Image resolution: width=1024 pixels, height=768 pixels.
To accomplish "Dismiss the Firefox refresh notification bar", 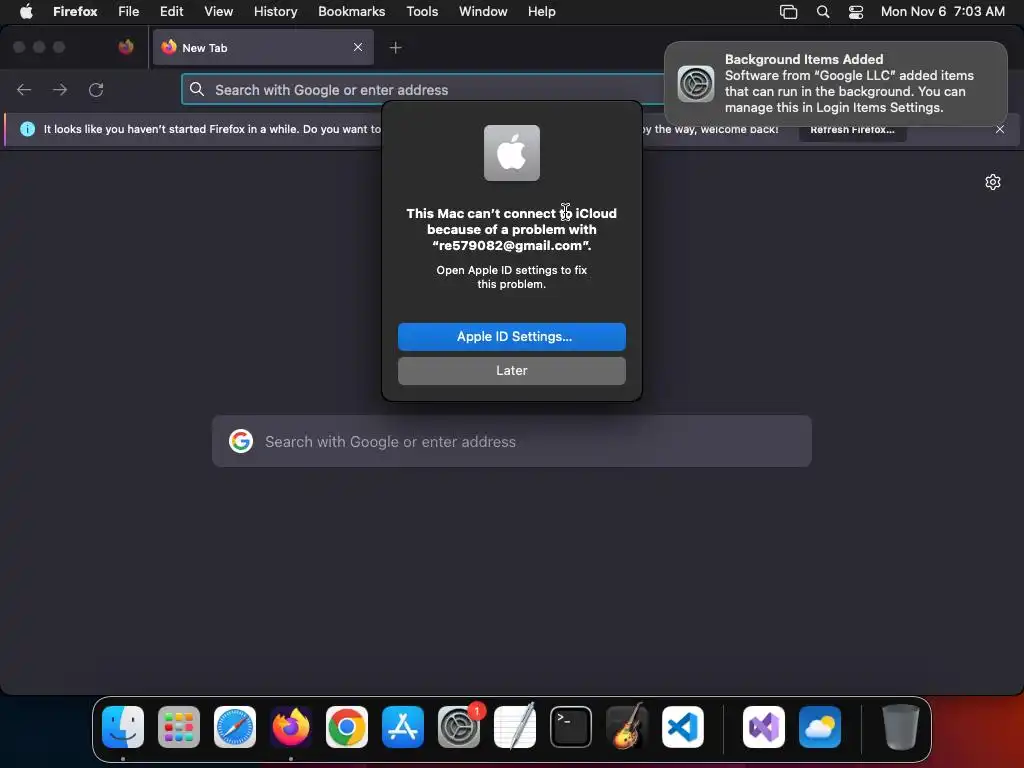I will (x=1000, y=129).
